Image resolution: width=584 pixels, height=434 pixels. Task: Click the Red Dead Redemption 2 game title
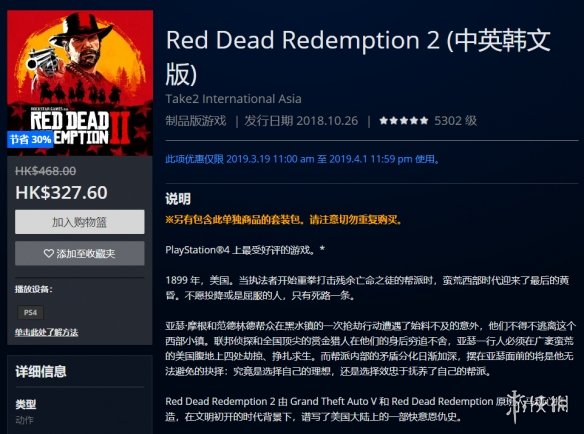[x=358, y=57]
